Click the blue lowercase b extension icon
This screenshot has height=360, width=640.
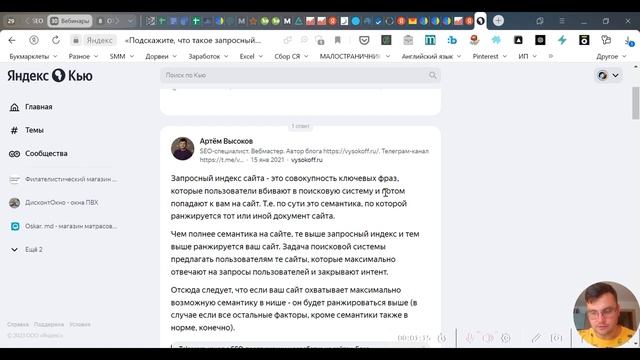(452, 40)
